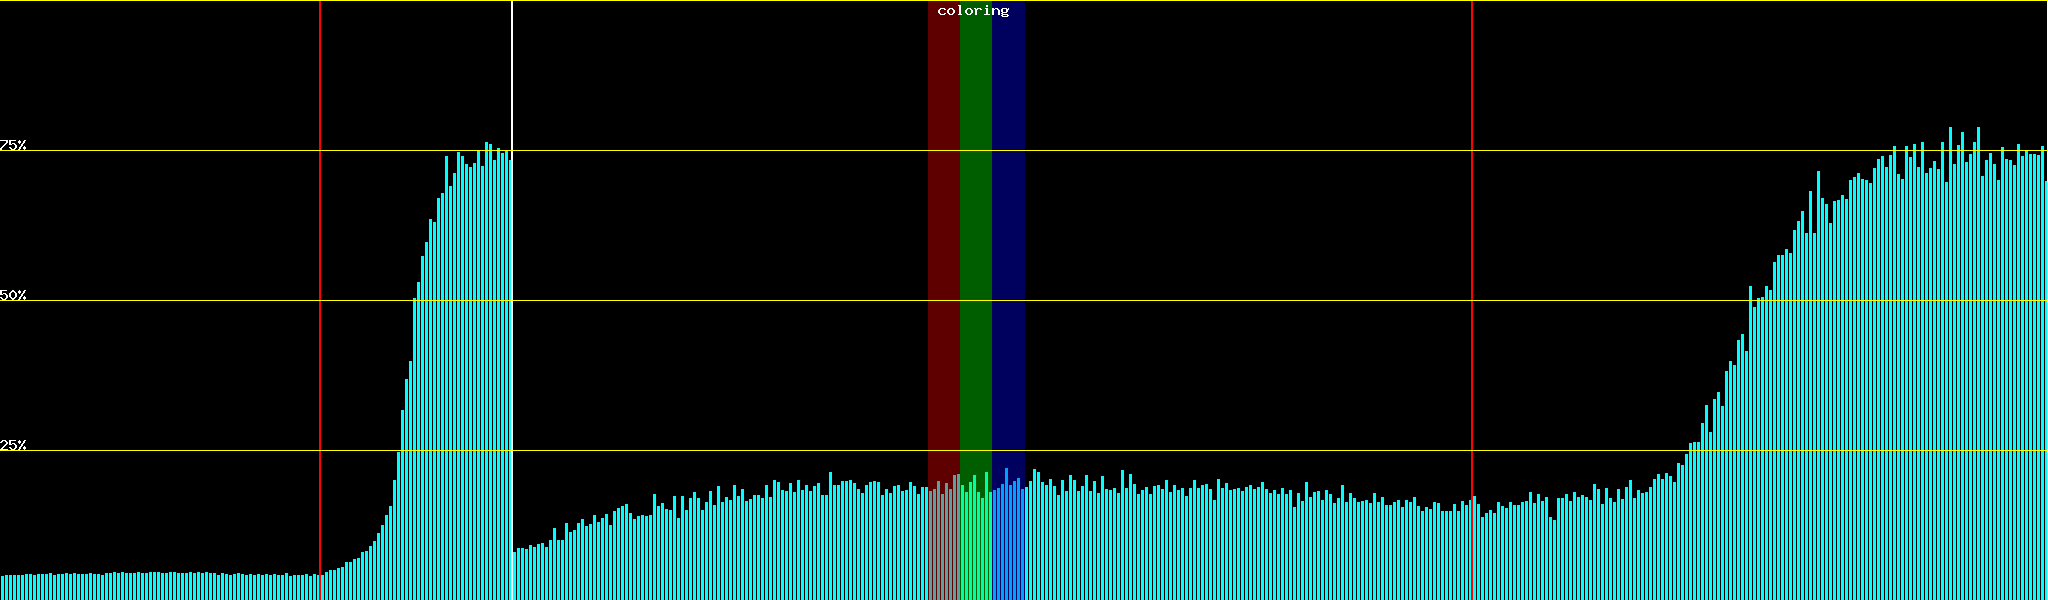
Task: Click the short bar just right of white line
Action: [516, 575]
